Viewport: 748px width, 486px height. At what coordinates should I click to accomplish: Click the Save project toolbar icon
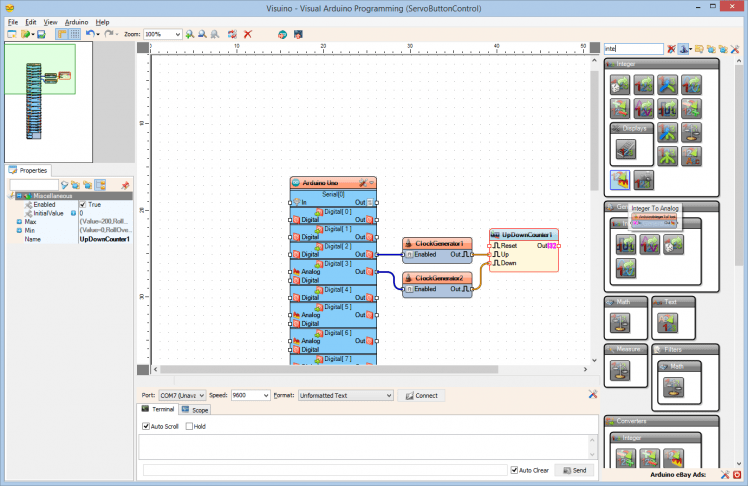click(41, 34)
